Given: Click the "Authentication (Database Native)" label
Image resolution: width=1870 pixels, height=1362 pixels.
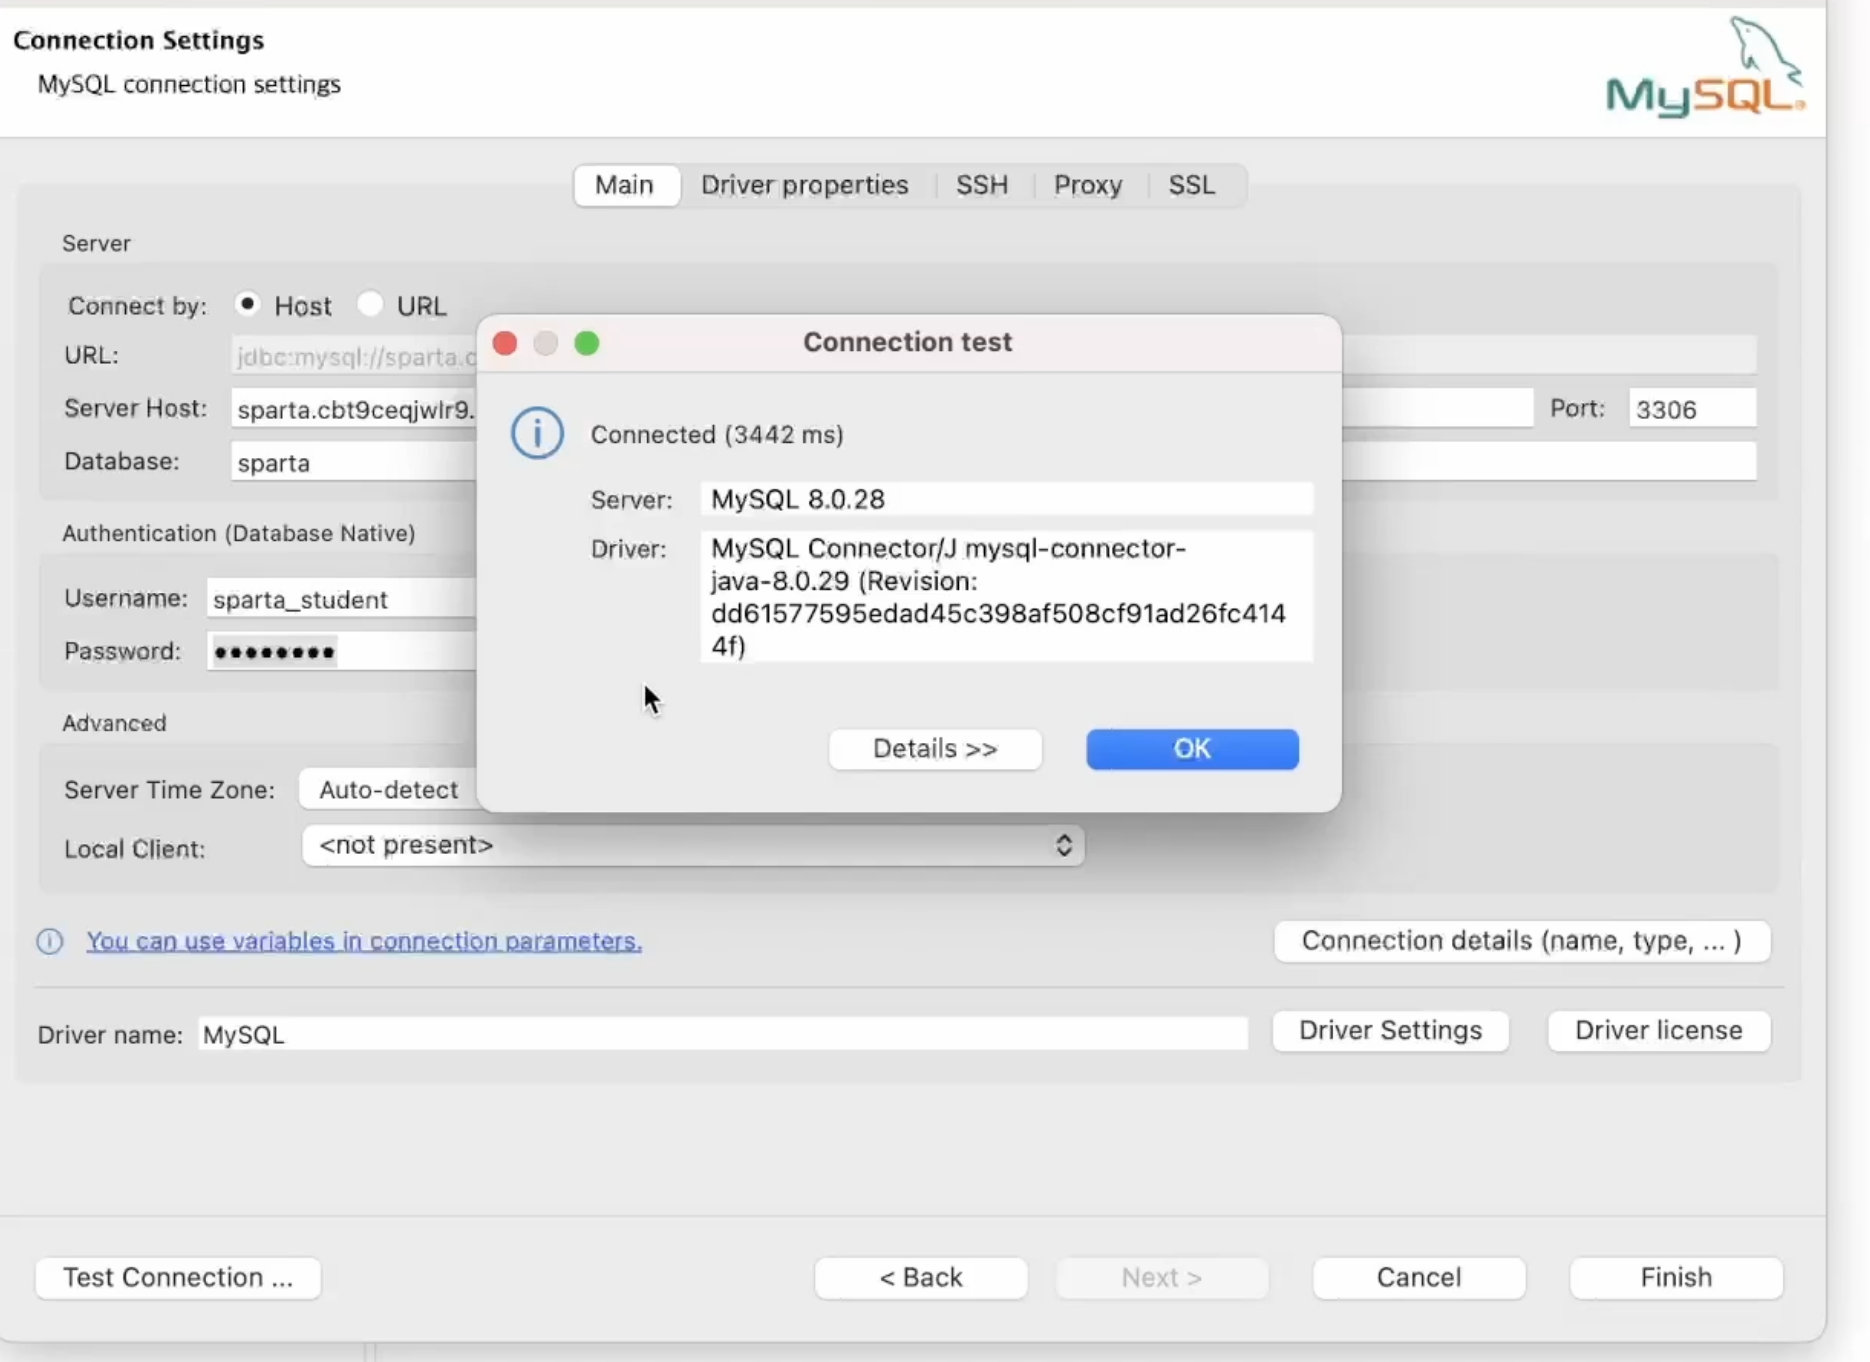Looking at the screenshot, I should coord(239,534).
